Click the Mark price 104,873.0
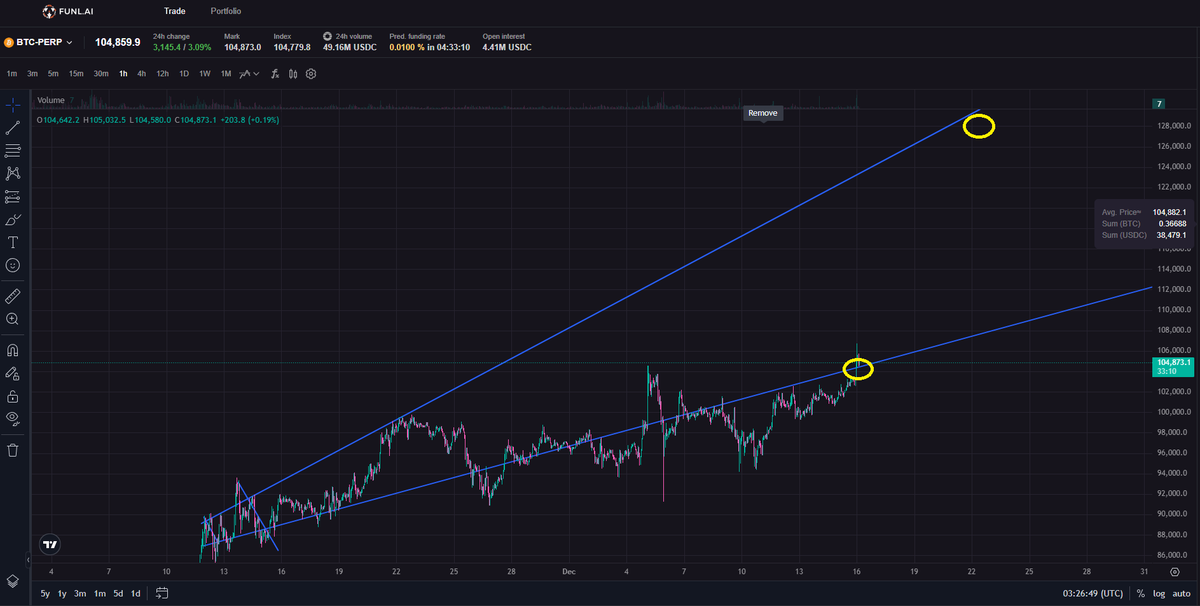This screenshot has height=606, width=1200. pyautogui.click(x=243, y=47)
